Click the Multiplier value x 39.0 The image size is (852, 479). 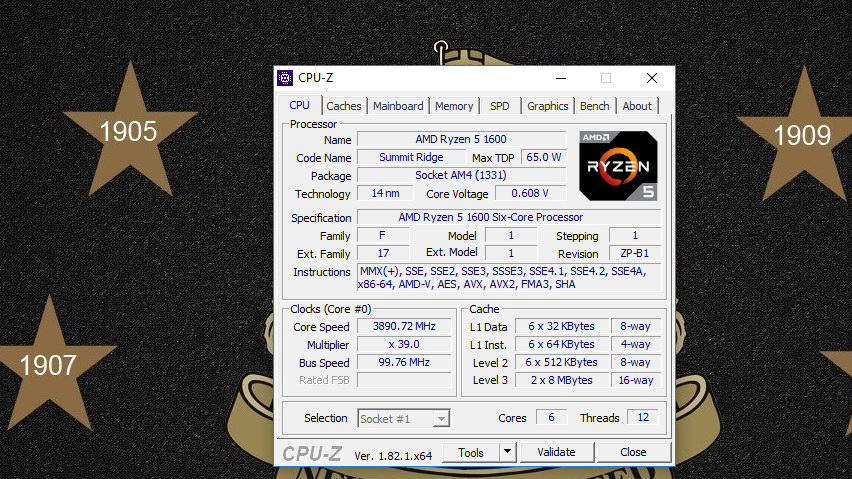pos(404,344)
